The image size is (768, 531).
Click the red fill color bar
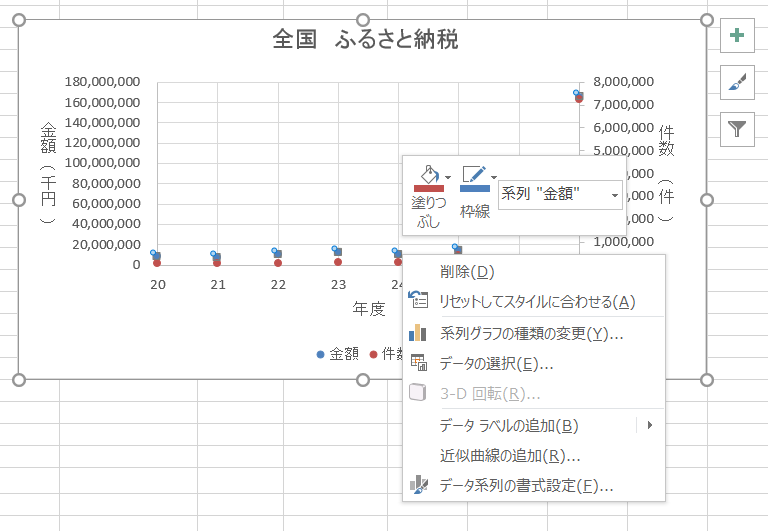point(429,189)
